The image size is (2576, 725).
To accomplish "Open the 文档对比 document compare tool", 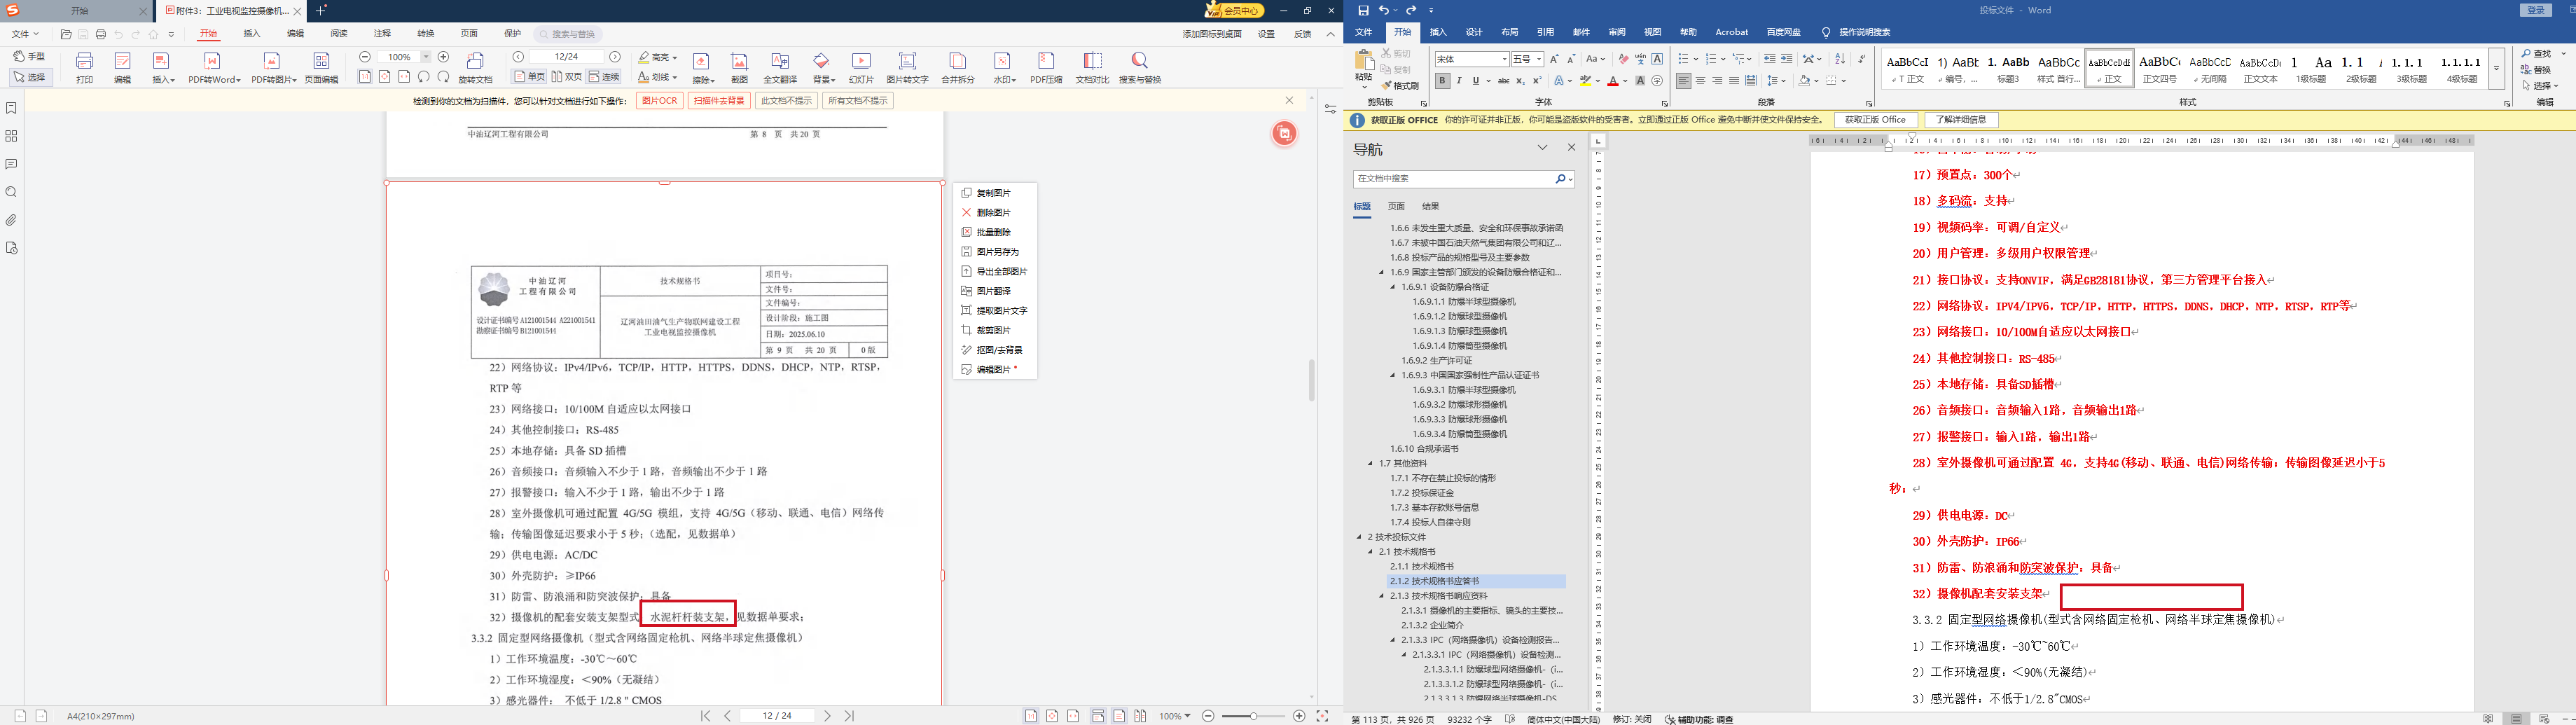I will (1092, 67).
